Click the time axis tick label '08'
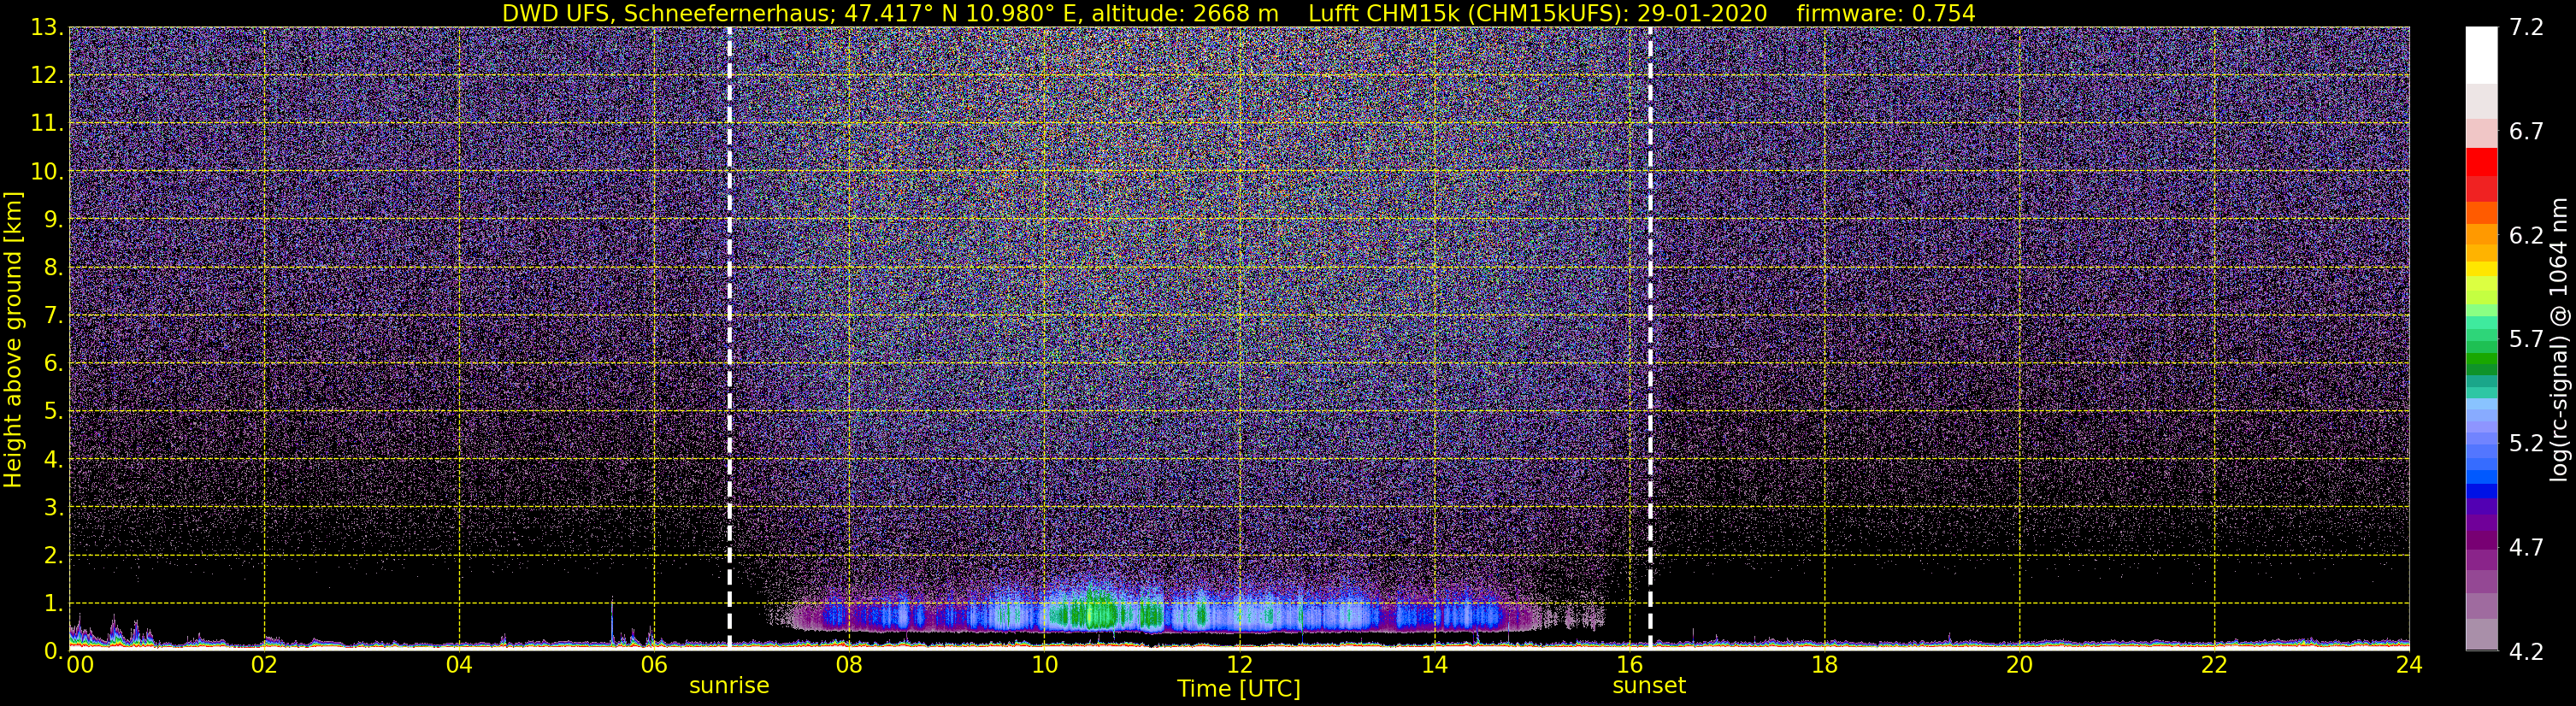This screenshot has height=706, width=2576. click(x=848, y=665)
